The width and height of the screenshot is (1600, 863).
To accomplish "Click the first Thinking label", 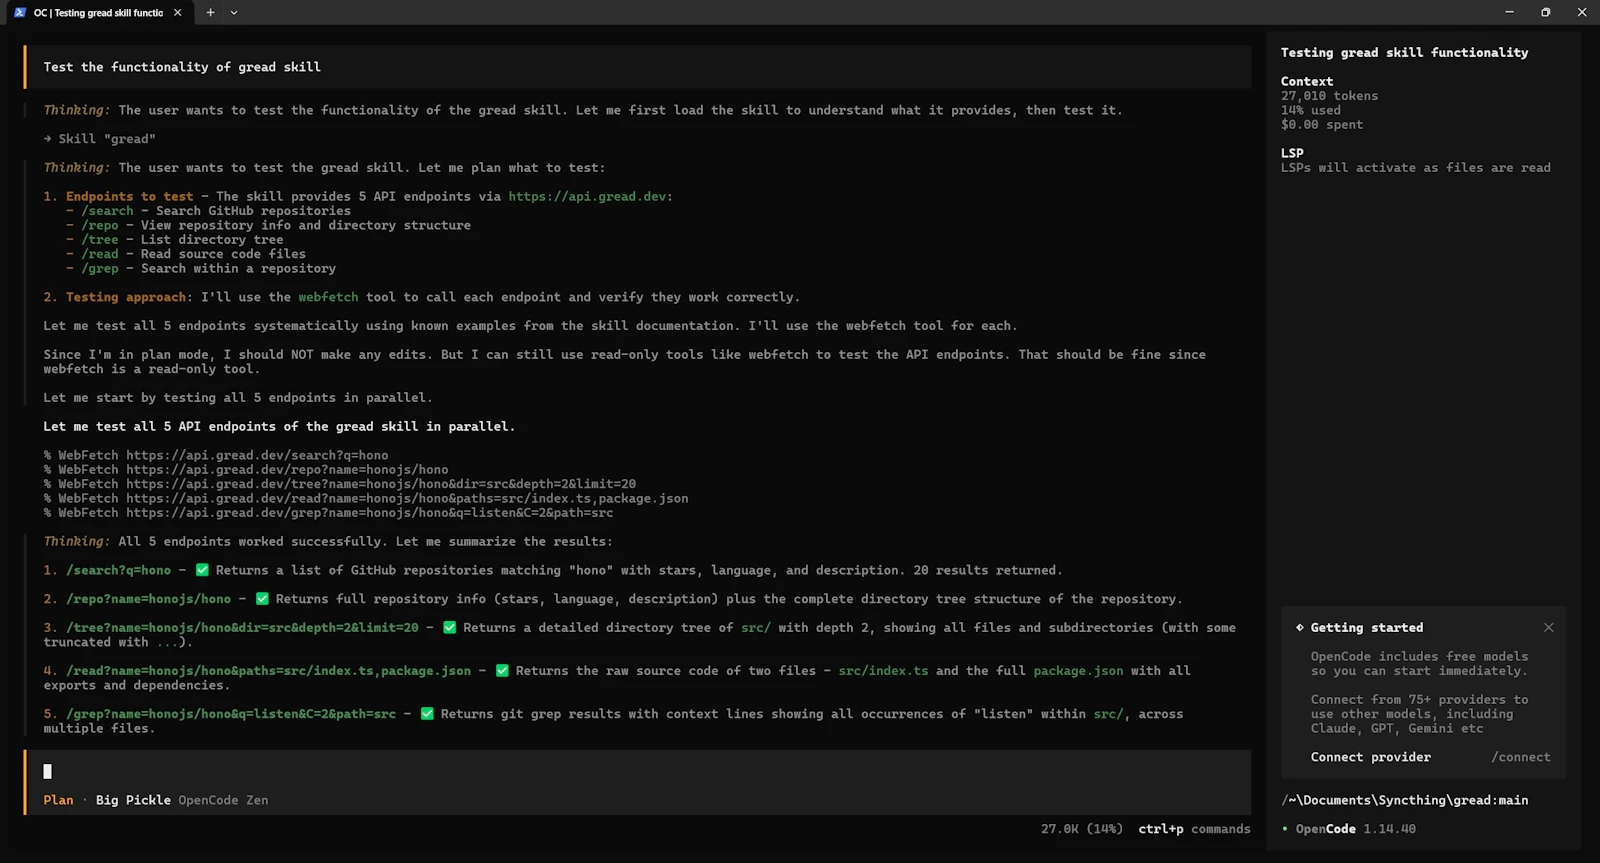I will [77, 110].
